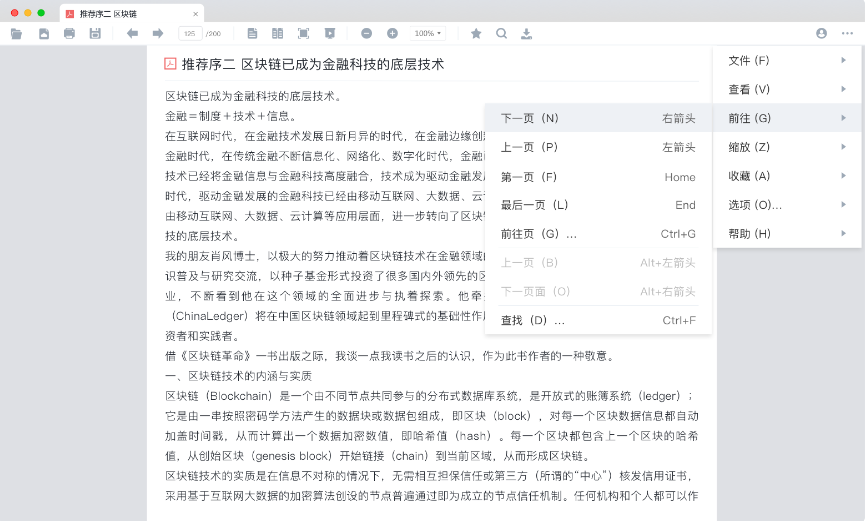Screen dimensions: 865x521
Task: Choose 下一页 (N) from submenu
Action: click(598, 118)
